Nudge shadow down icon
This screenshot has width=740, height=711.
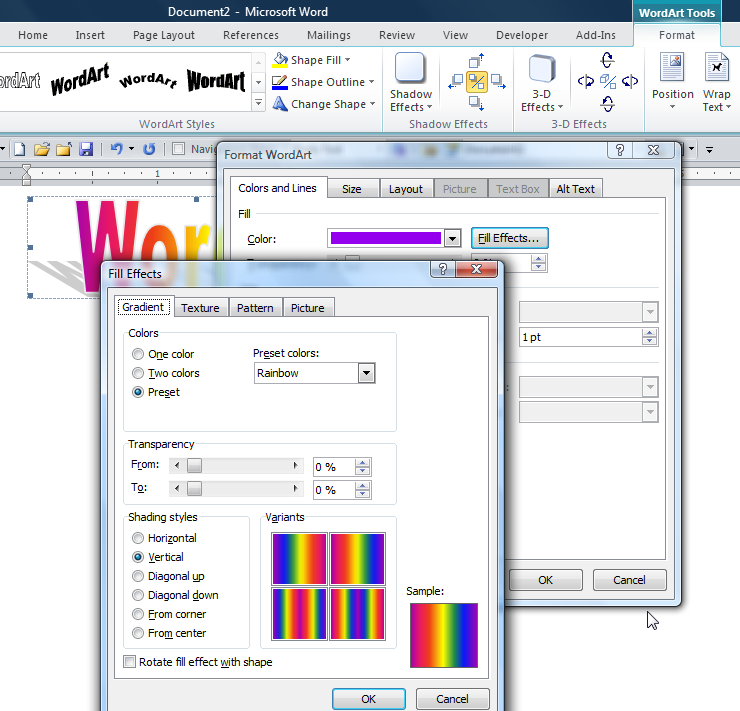pos(477,103)
